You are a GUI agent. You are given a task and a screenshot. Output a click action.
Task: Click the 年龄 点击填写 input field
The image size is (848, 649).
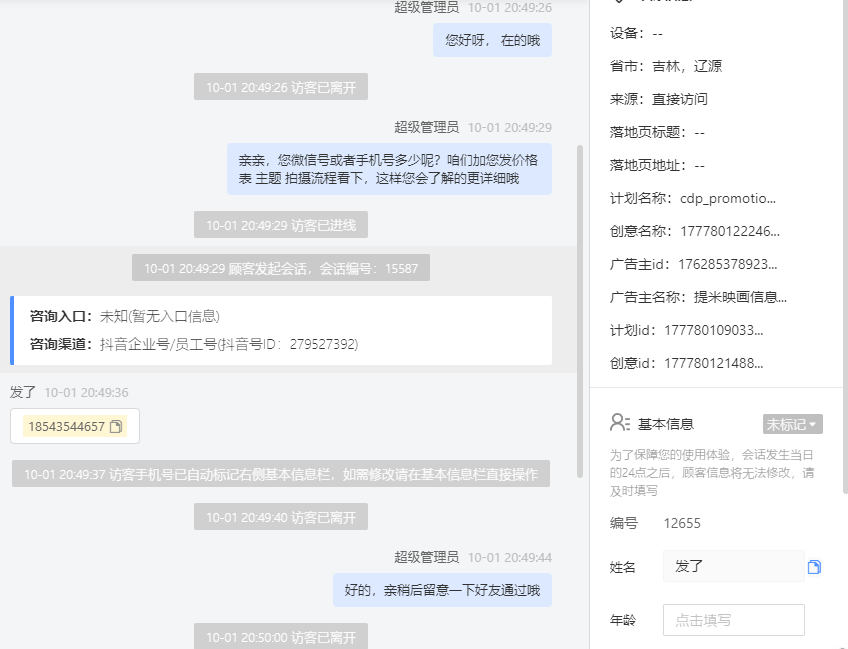coord(733,620)
